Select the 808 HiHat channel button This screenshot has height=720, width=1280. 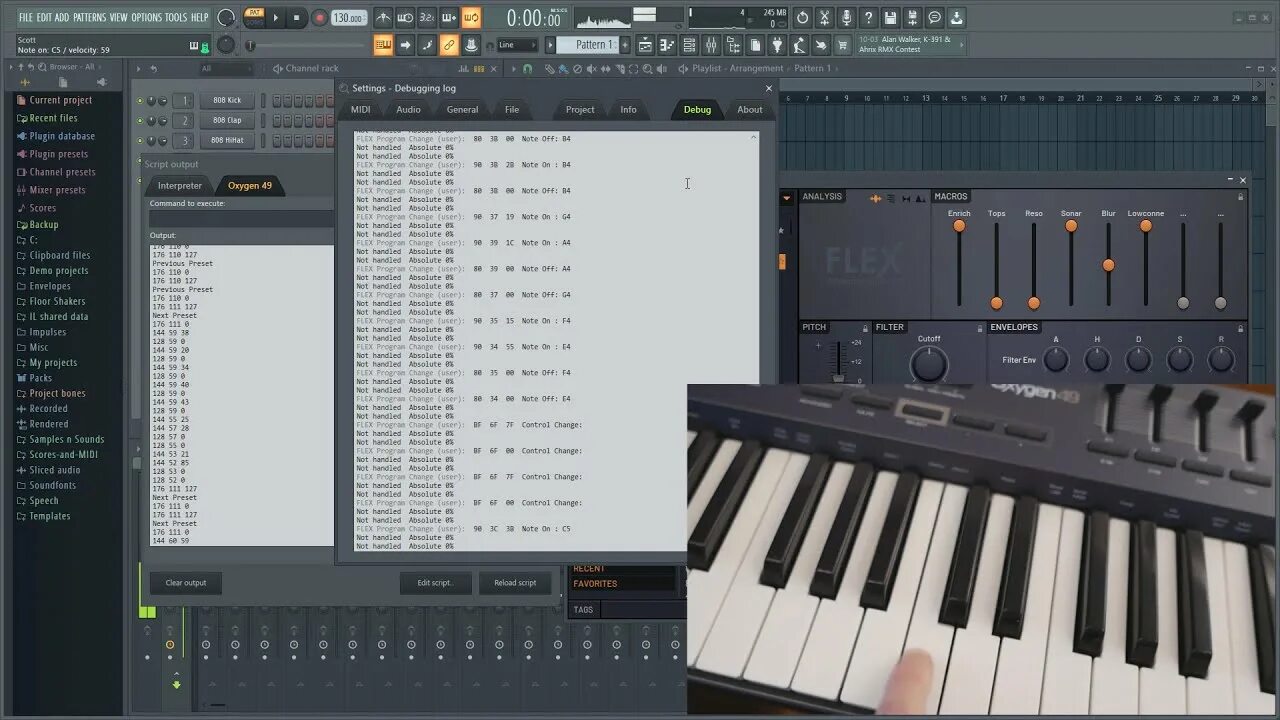227,140
